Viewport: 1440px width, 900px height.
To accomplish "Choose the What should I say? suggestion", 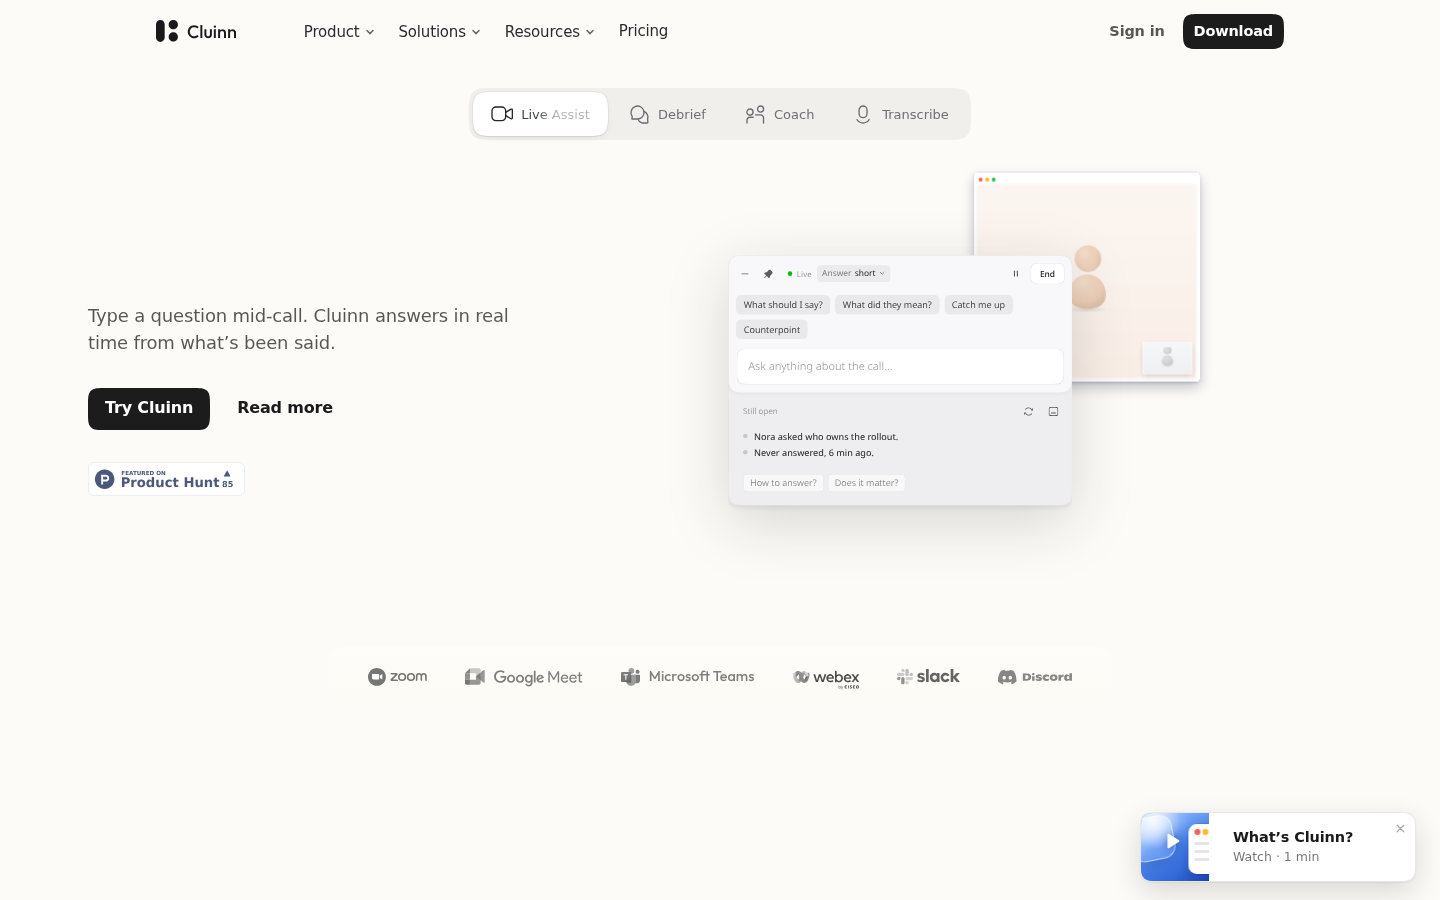I will (783, 305).
